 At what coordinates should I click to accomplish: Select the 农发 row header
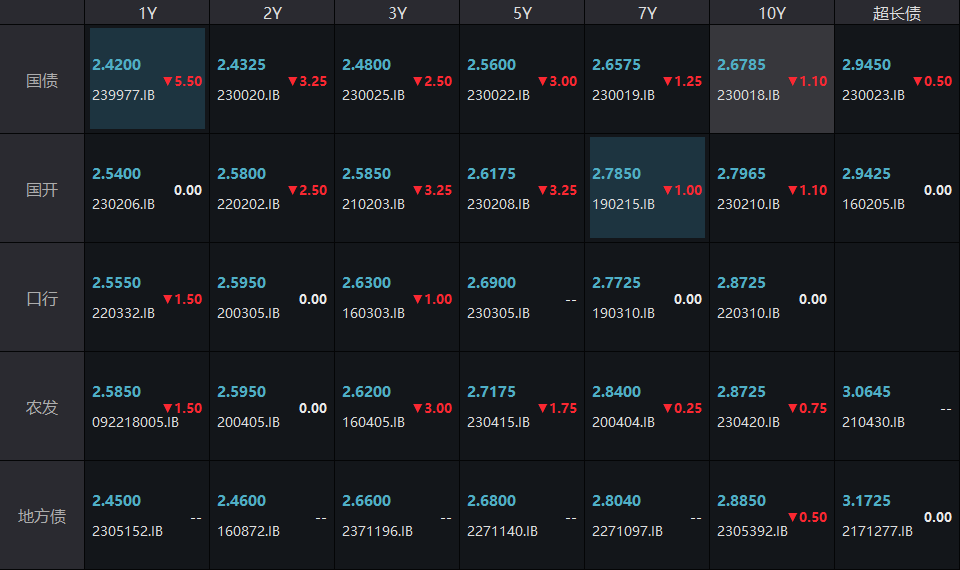(x=42, y=407)
